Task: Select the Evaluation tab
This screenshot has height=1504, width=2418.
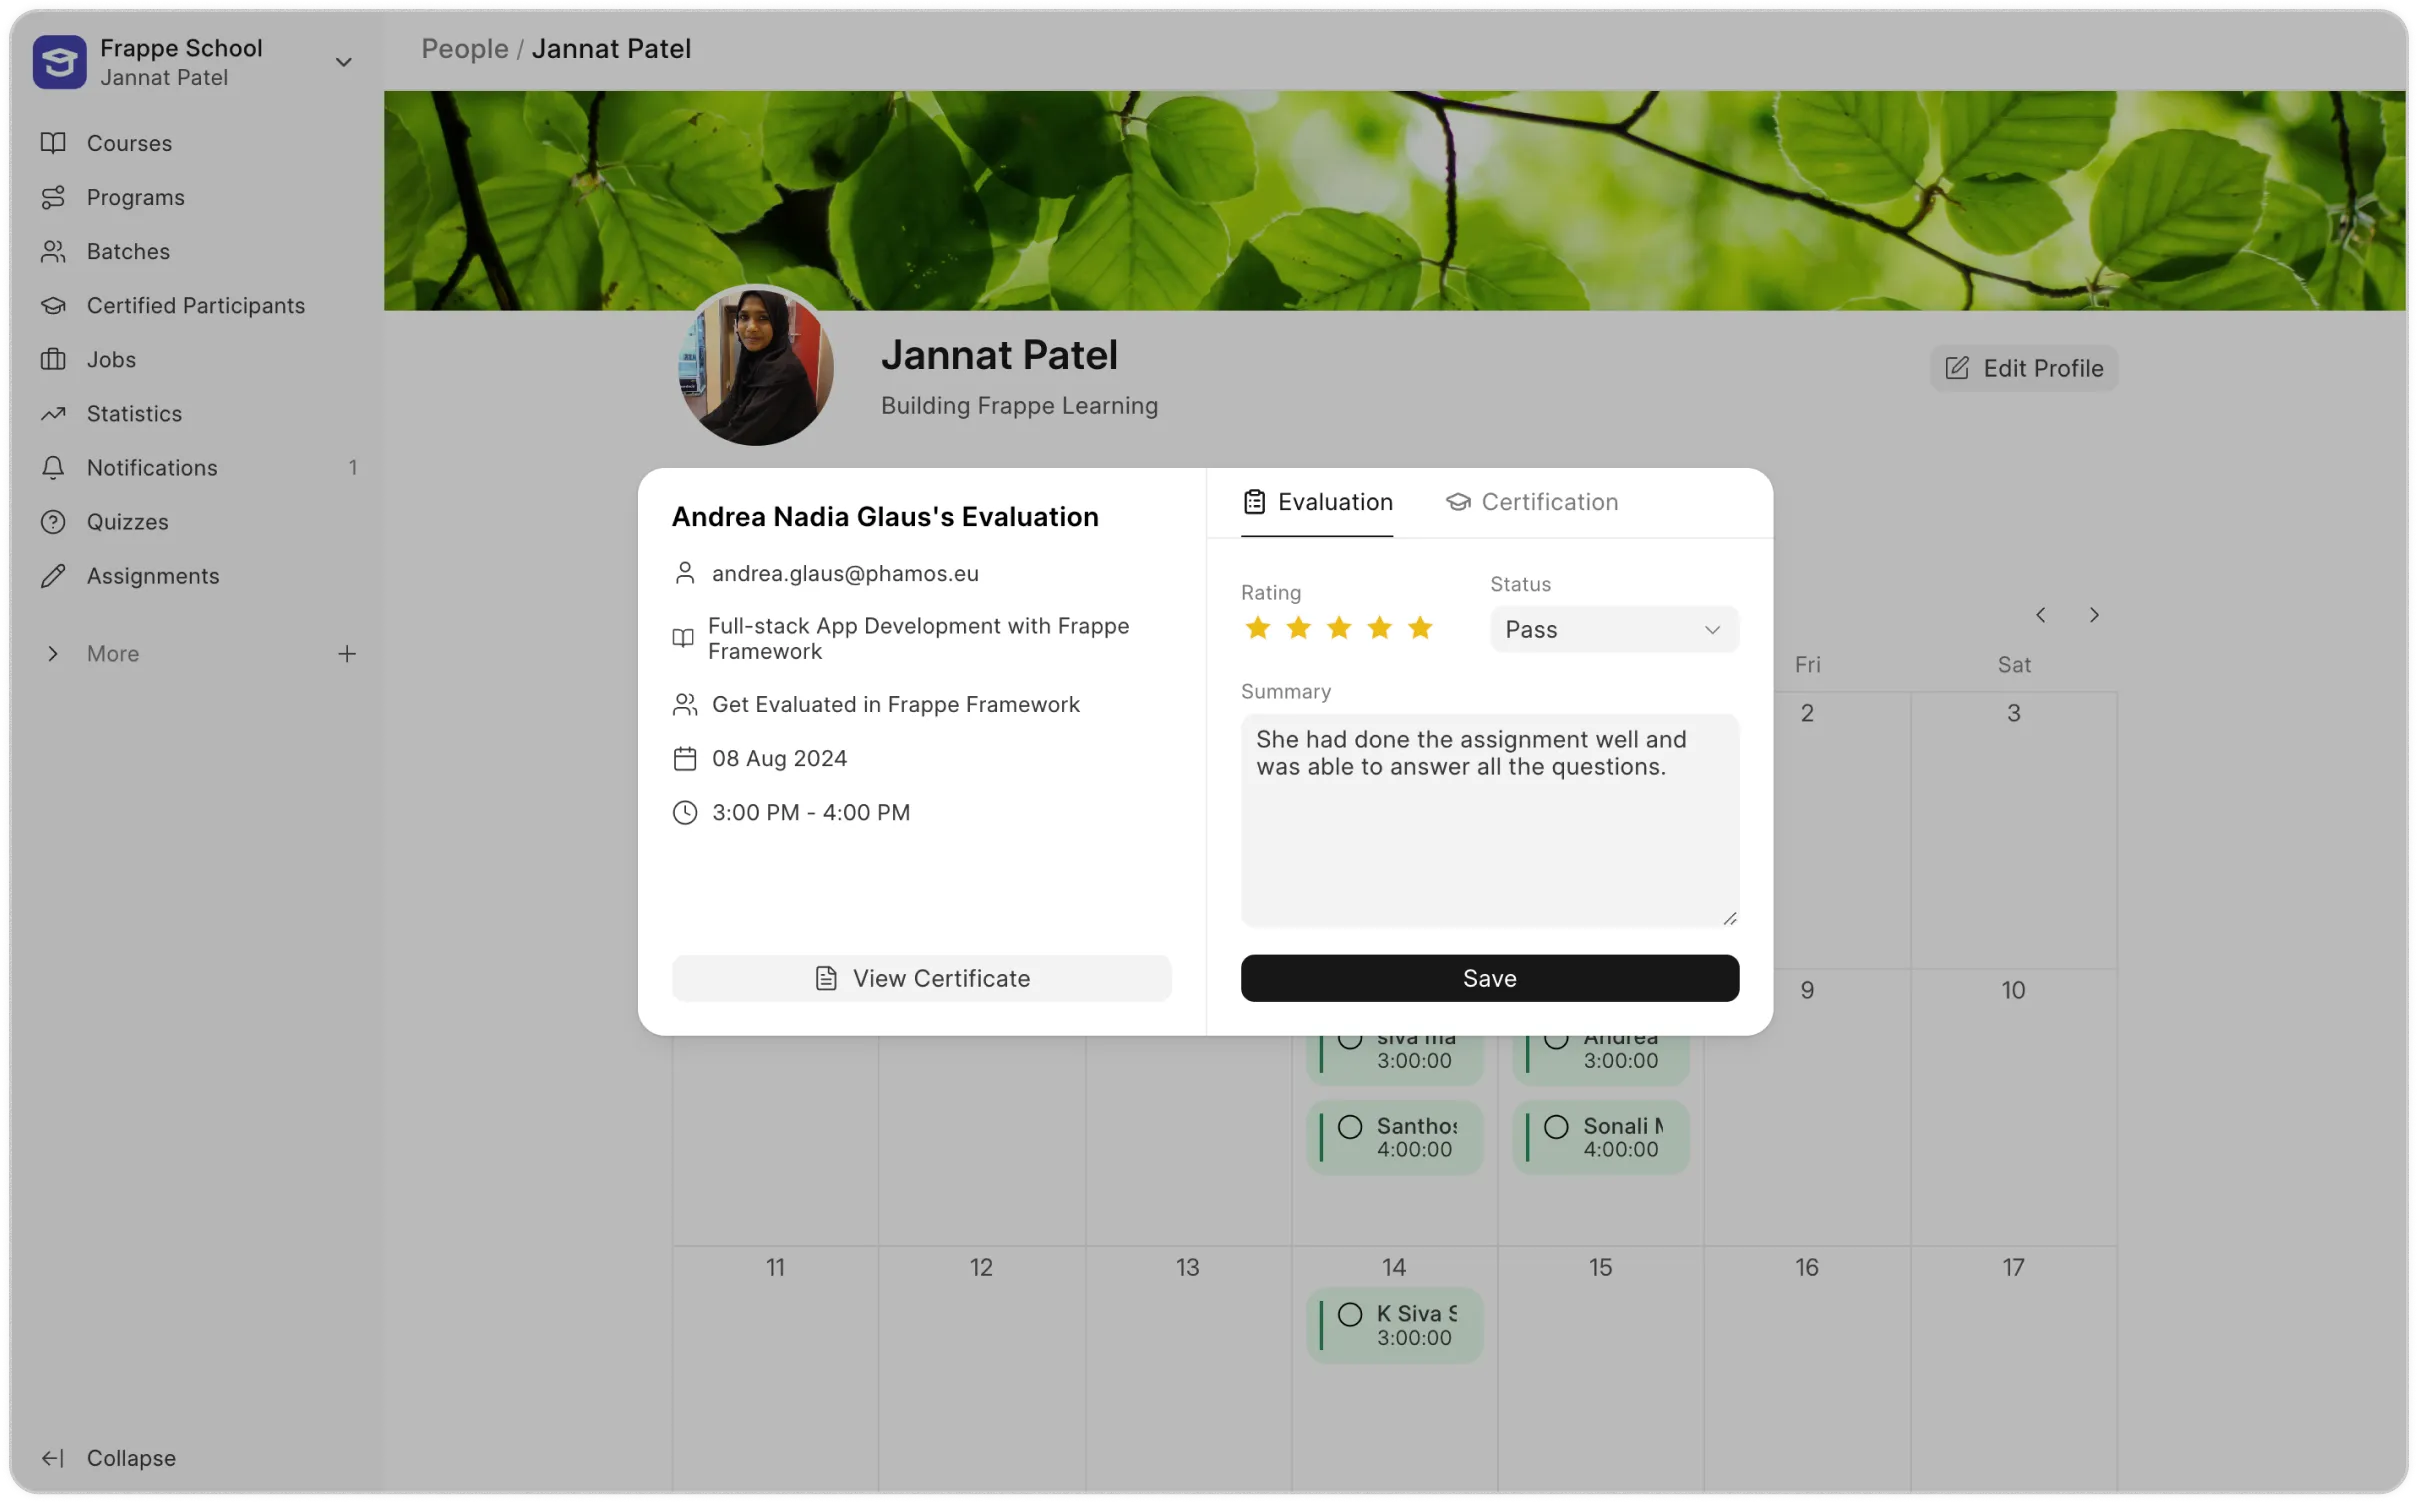Action: coord(1316,502)
